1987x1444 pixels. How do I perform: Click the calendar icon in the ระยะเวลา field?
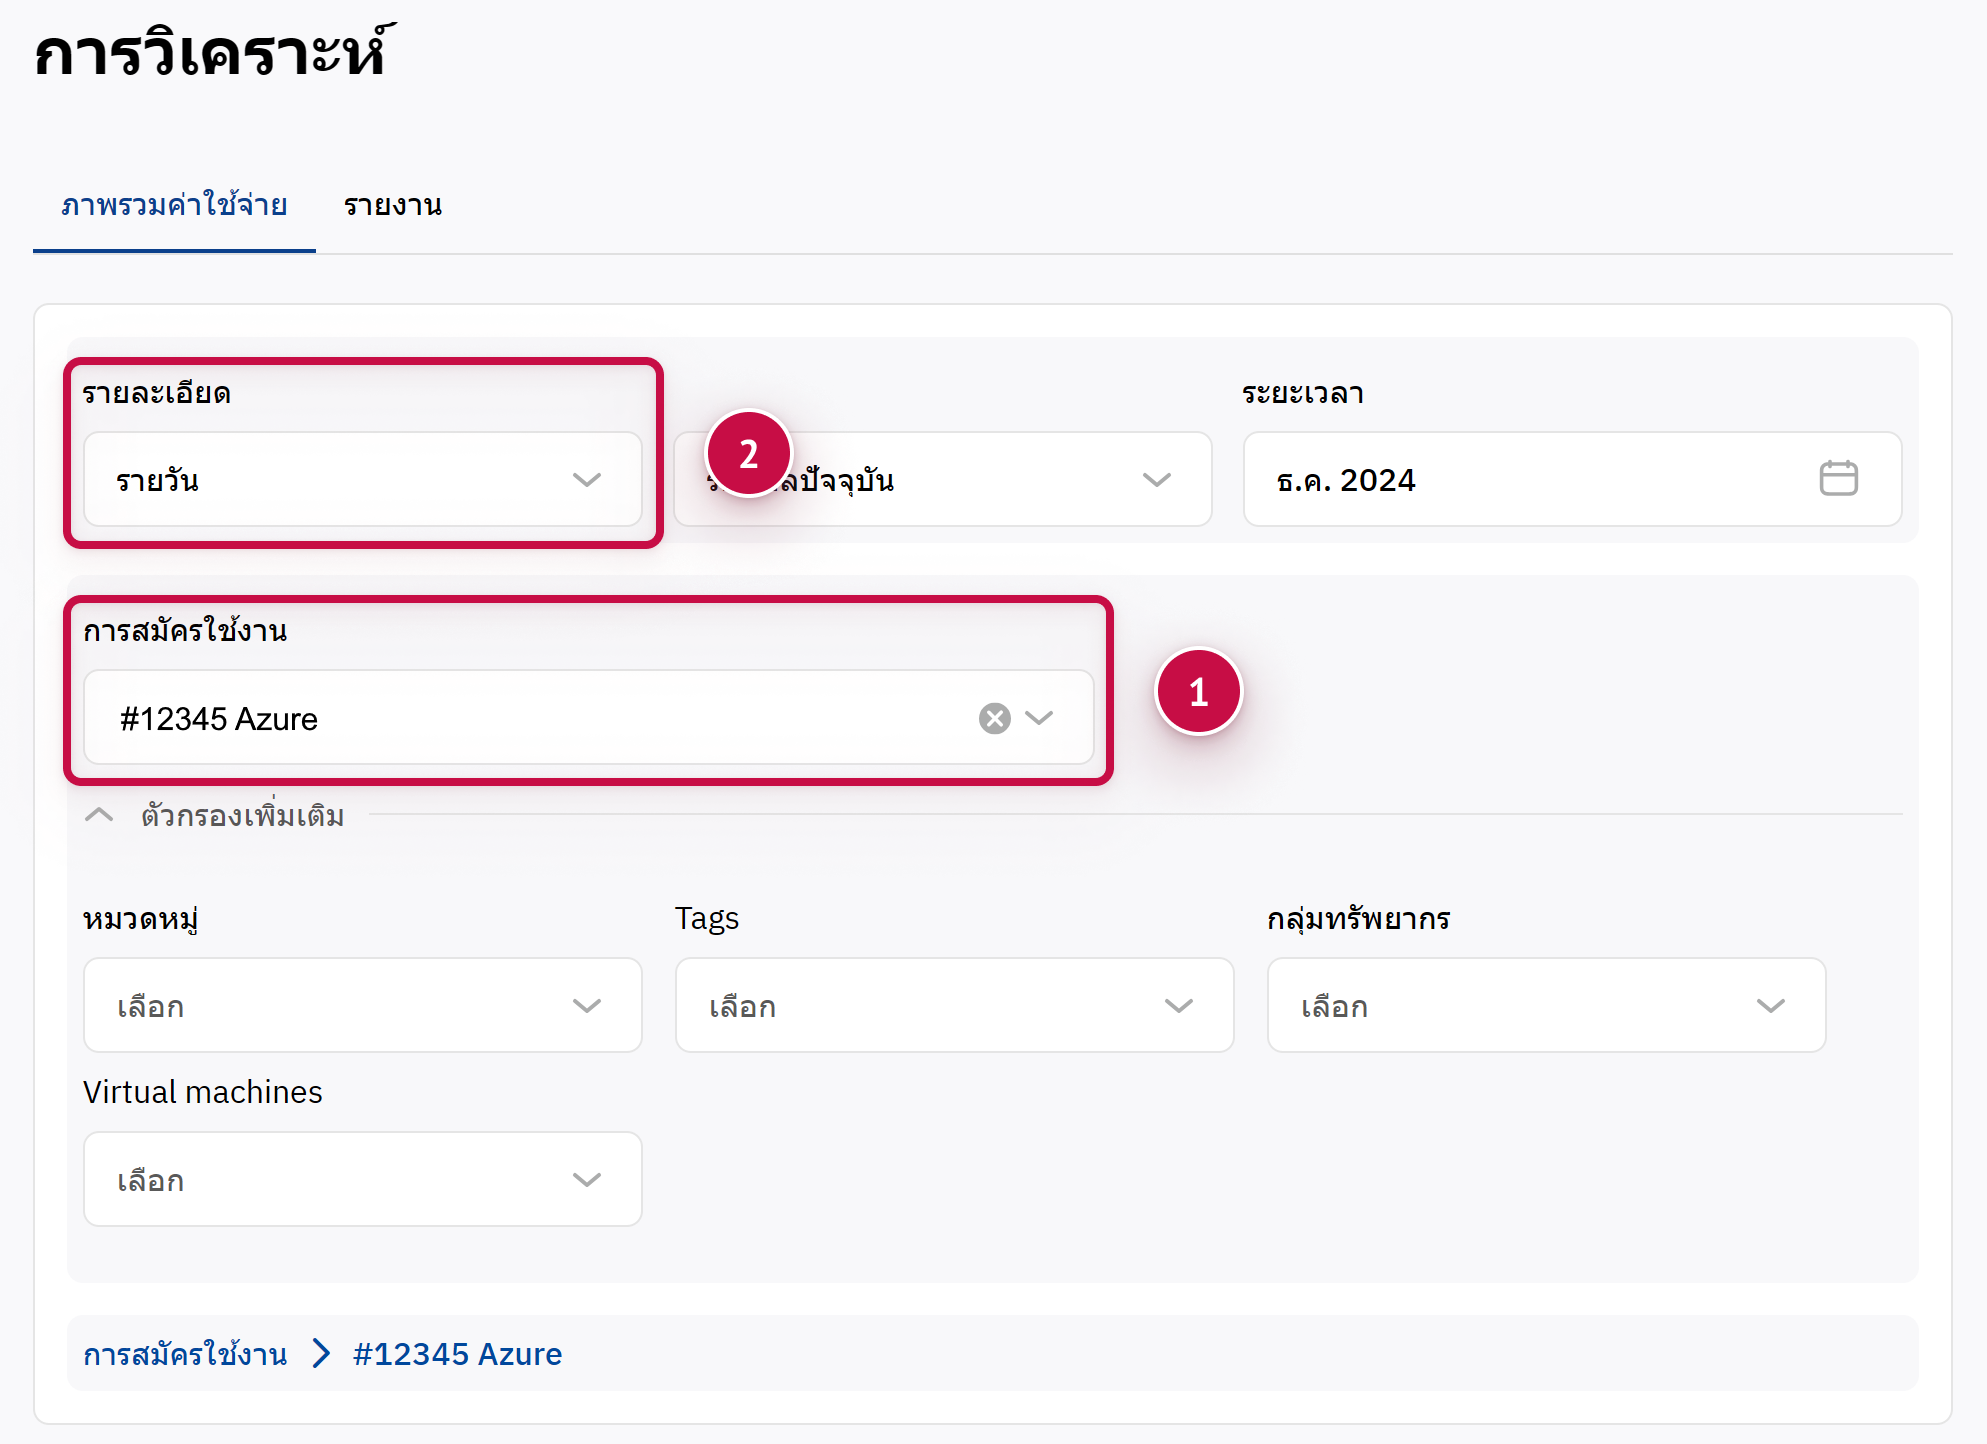point(1837,479)
